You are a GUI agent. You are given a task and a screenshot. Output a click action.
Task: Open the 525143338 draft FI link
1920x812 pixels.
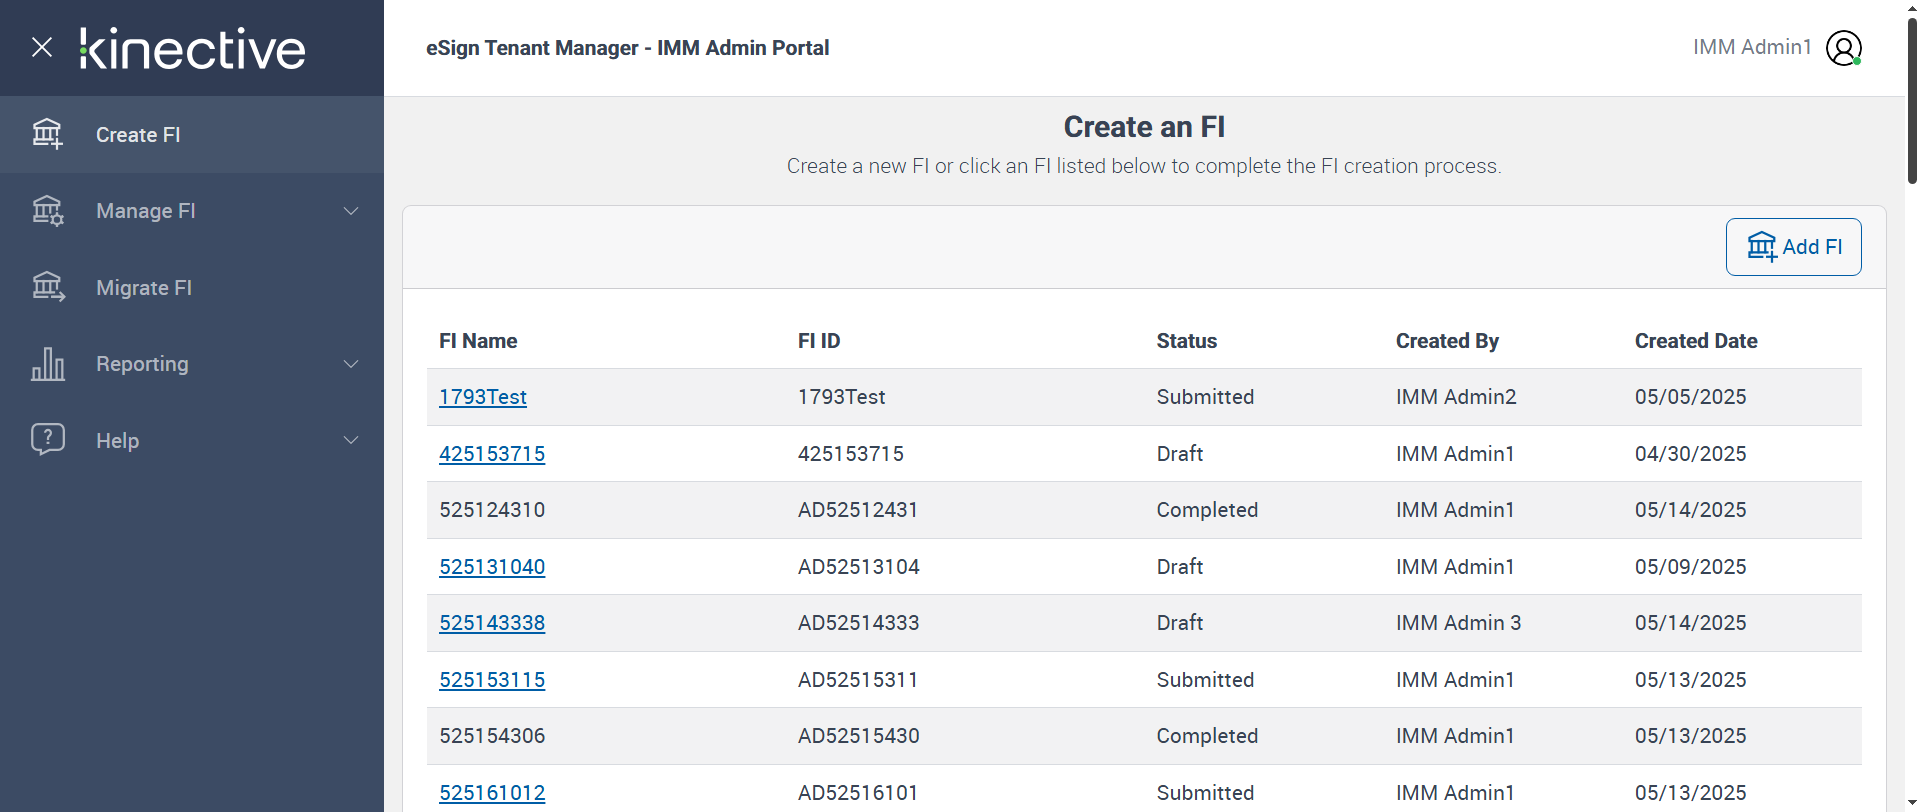pyautogui.click(x=492, y=623)
